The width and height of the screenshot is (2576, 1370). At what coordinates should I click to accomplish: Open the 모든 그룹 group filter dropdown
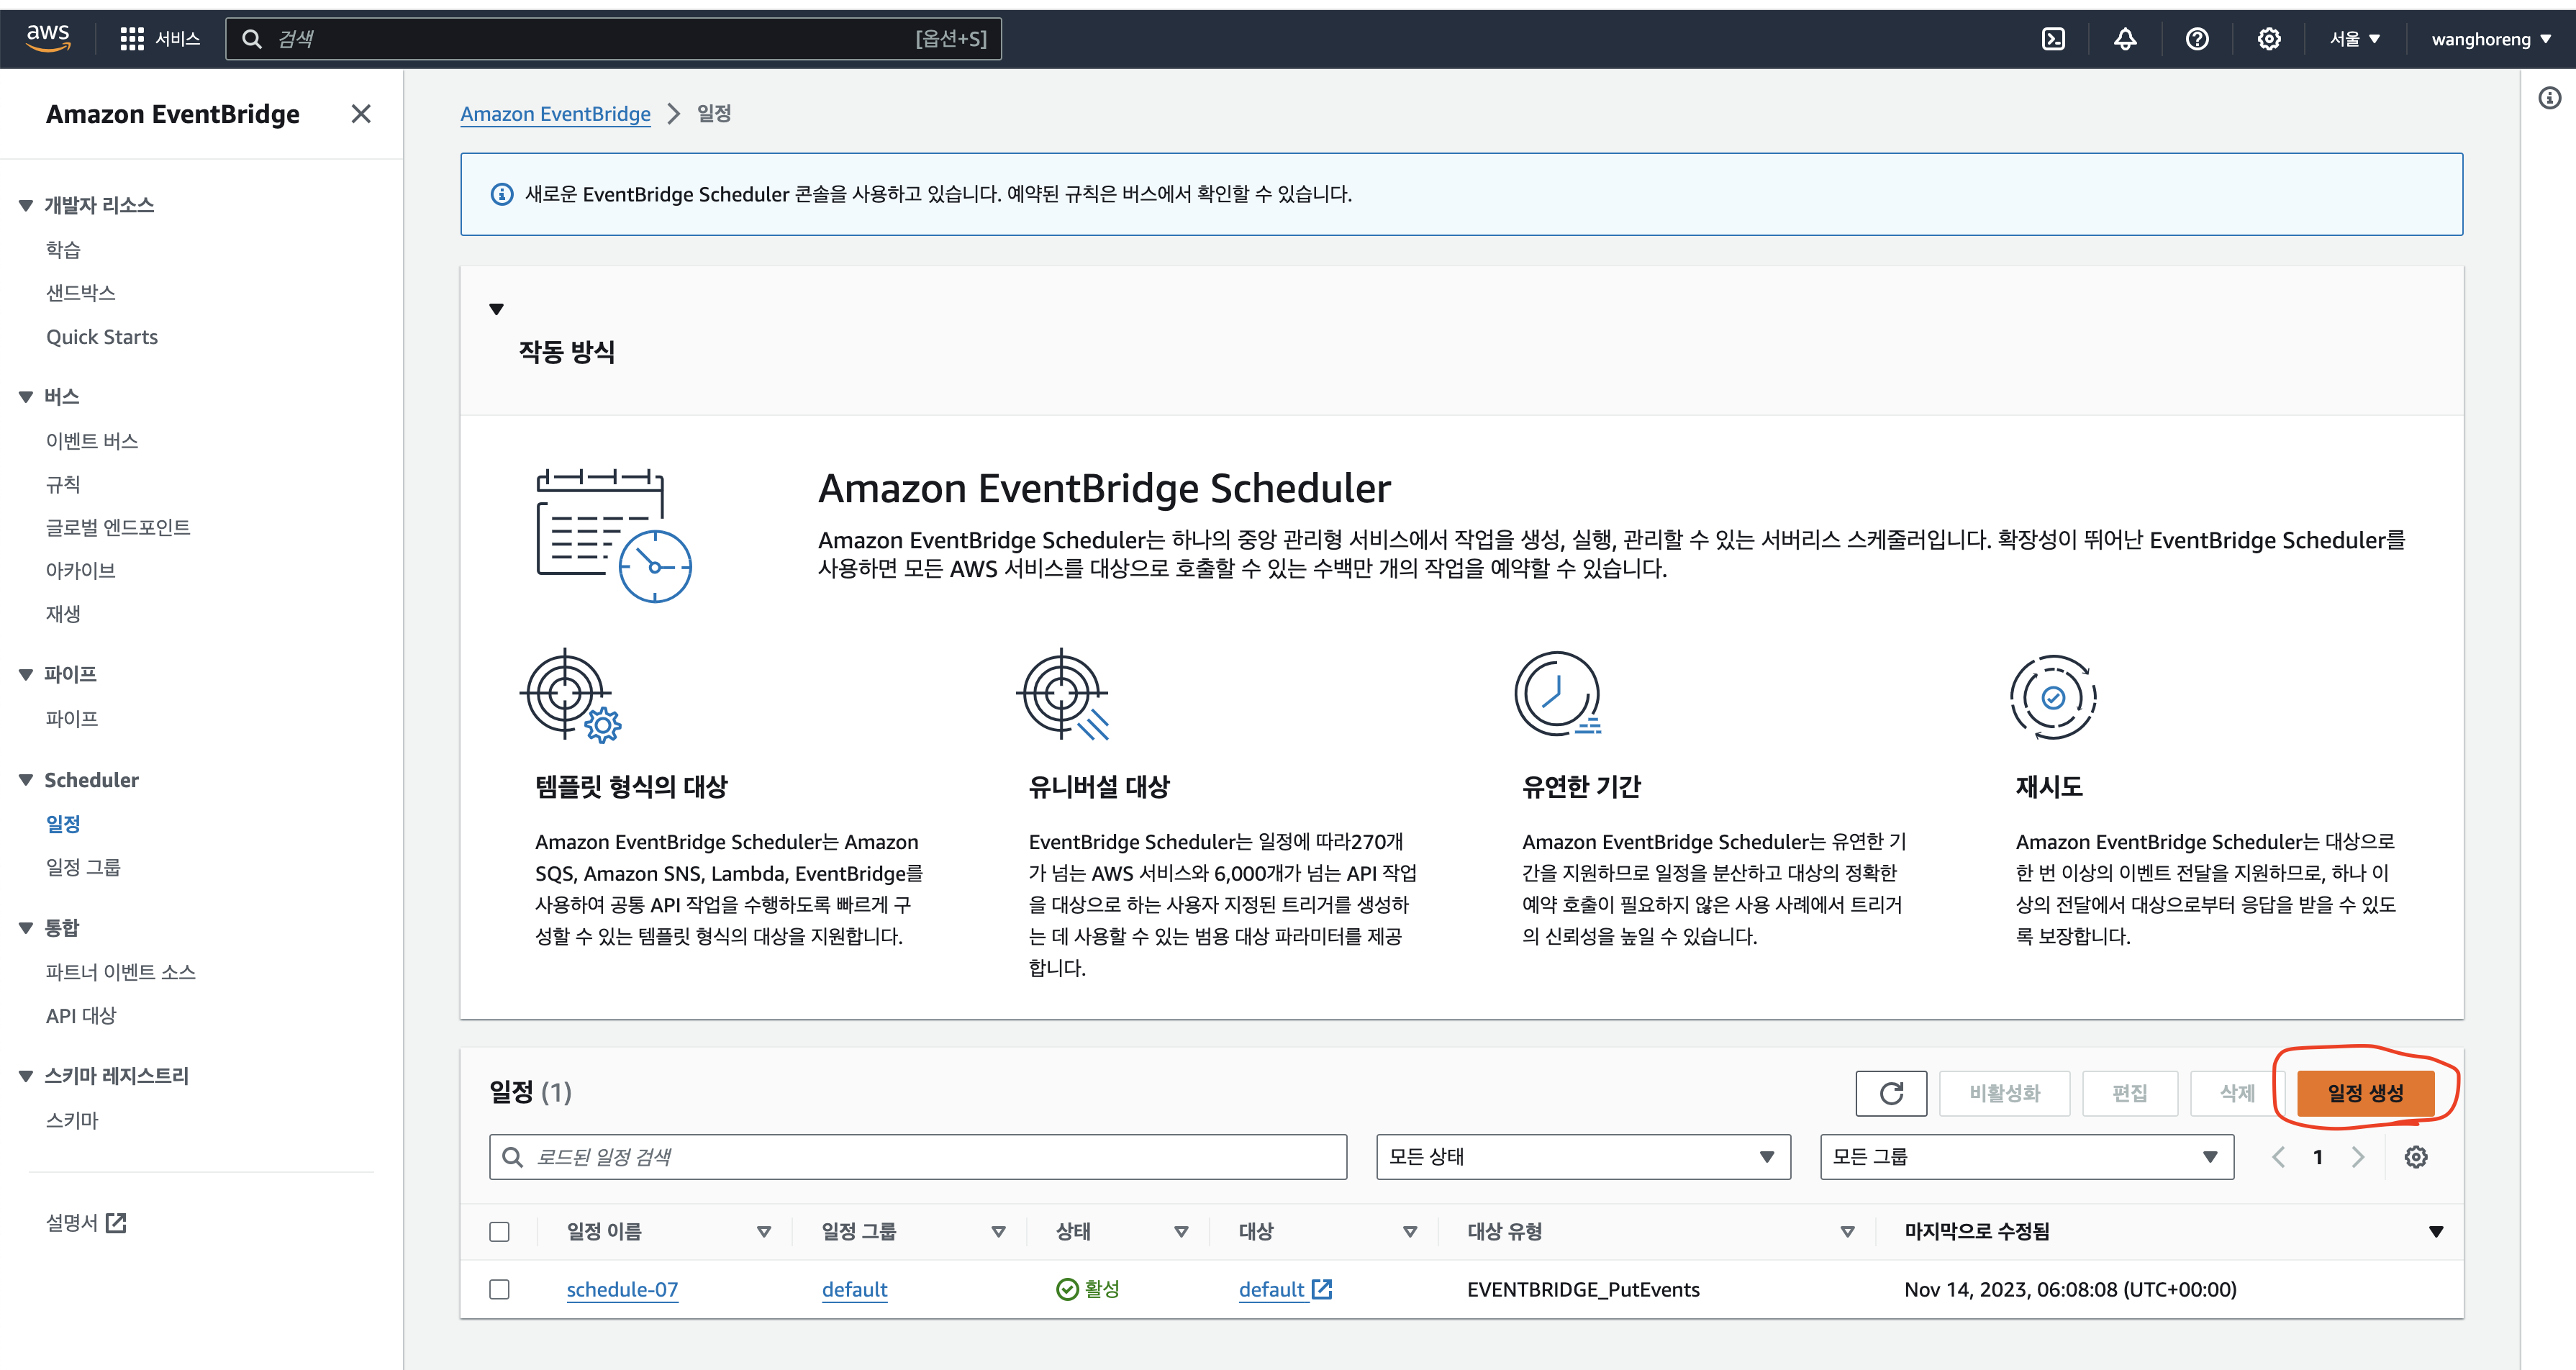coord(2027,1157)
